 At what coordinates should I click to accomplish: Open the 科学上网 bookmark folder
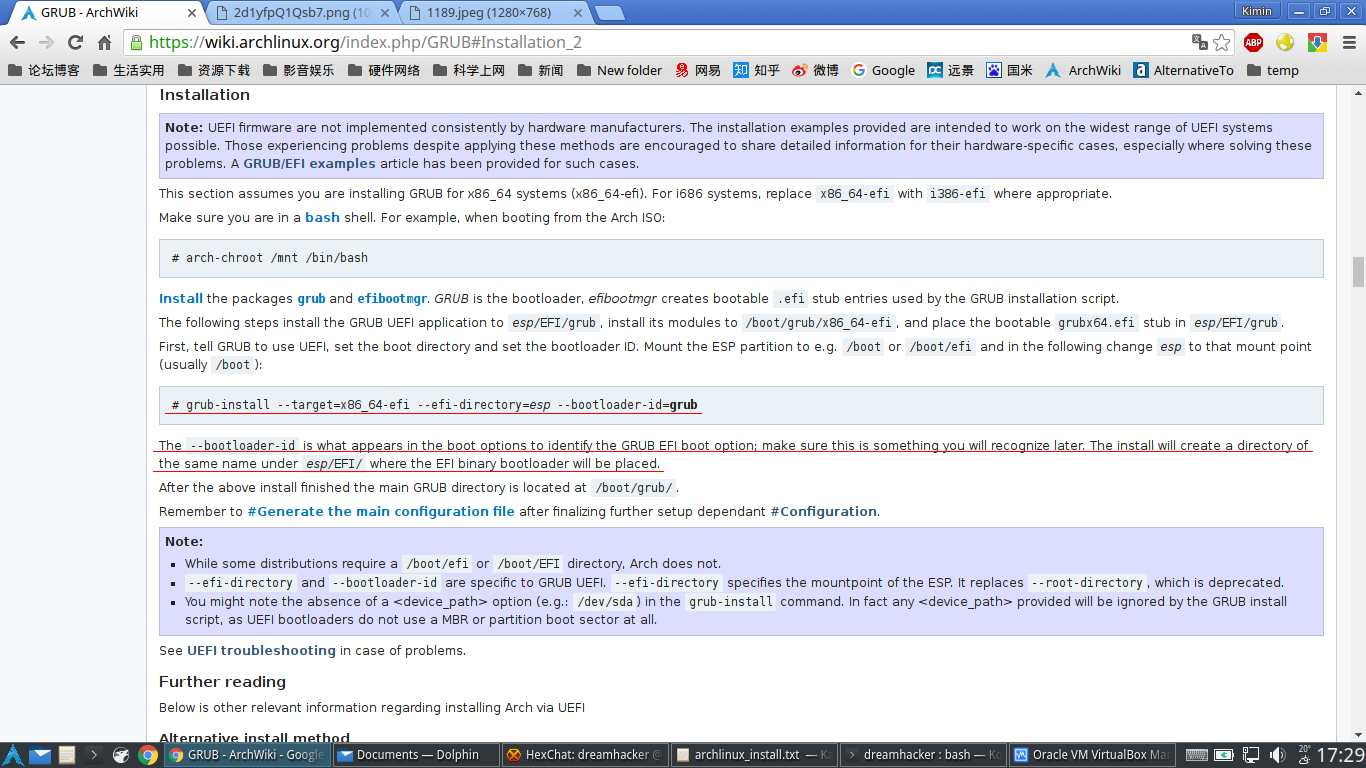pyautogui.click(x=469, y=70)
